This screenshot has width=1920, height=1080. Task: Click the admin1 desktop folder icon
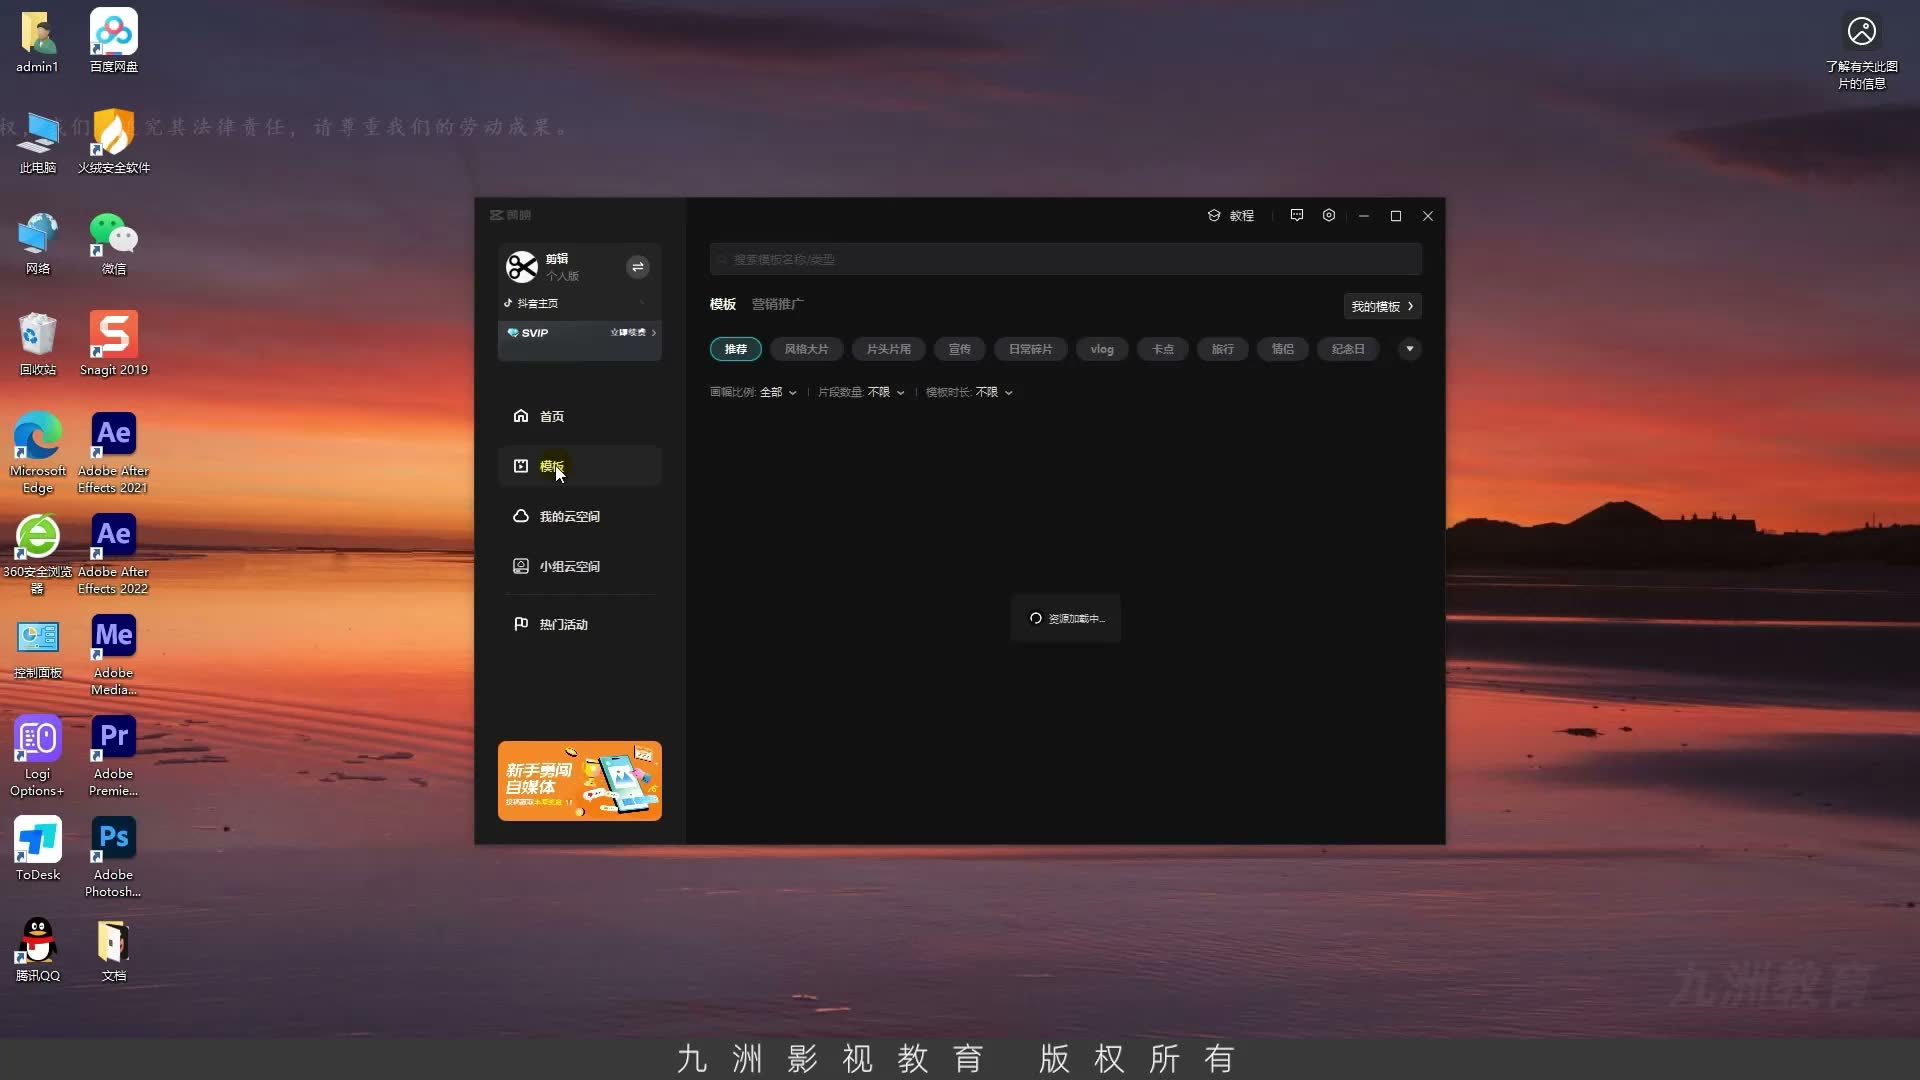coord(38,41)
